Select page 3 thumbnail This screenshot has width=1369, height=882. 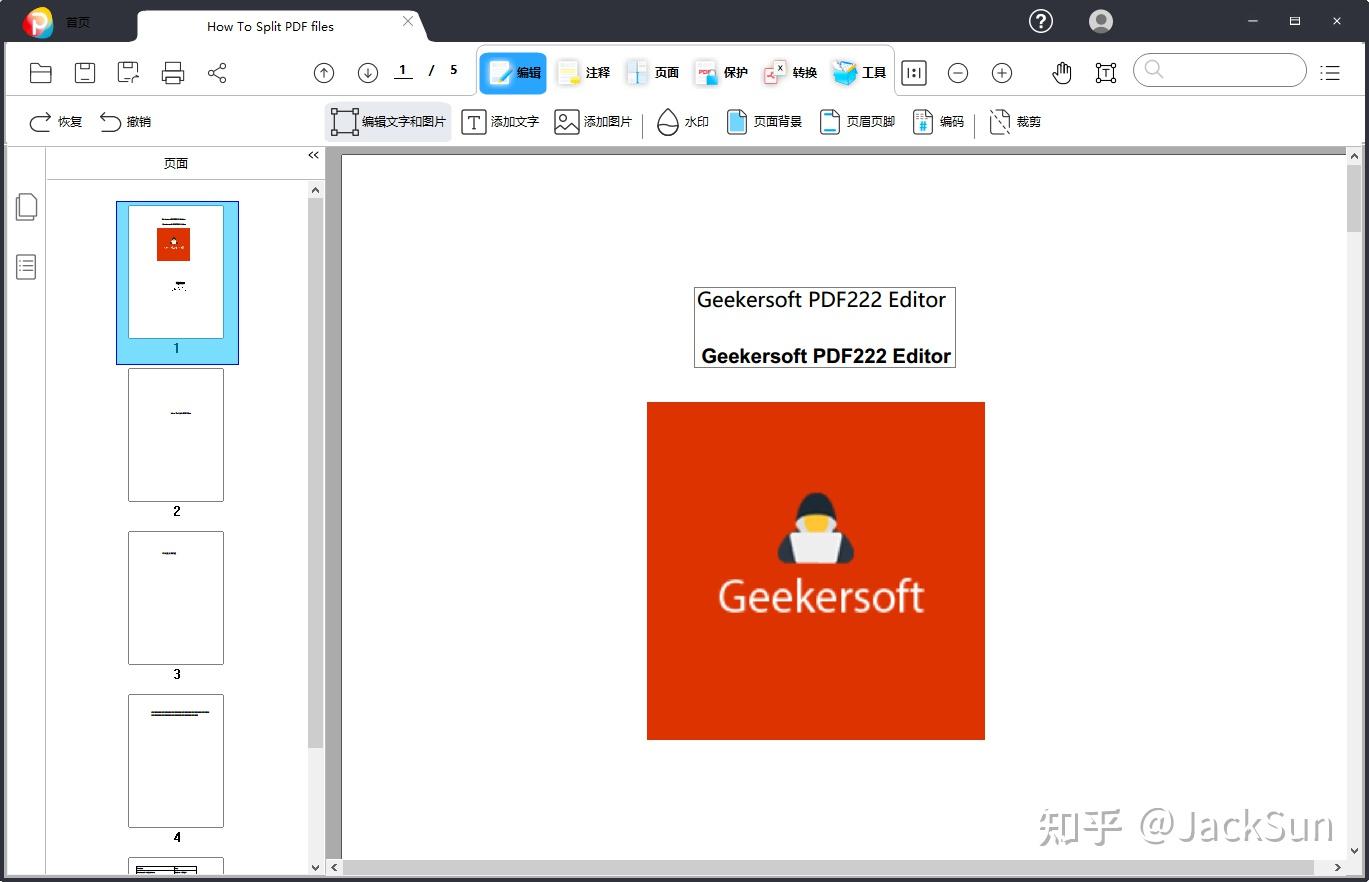(176, 597)
